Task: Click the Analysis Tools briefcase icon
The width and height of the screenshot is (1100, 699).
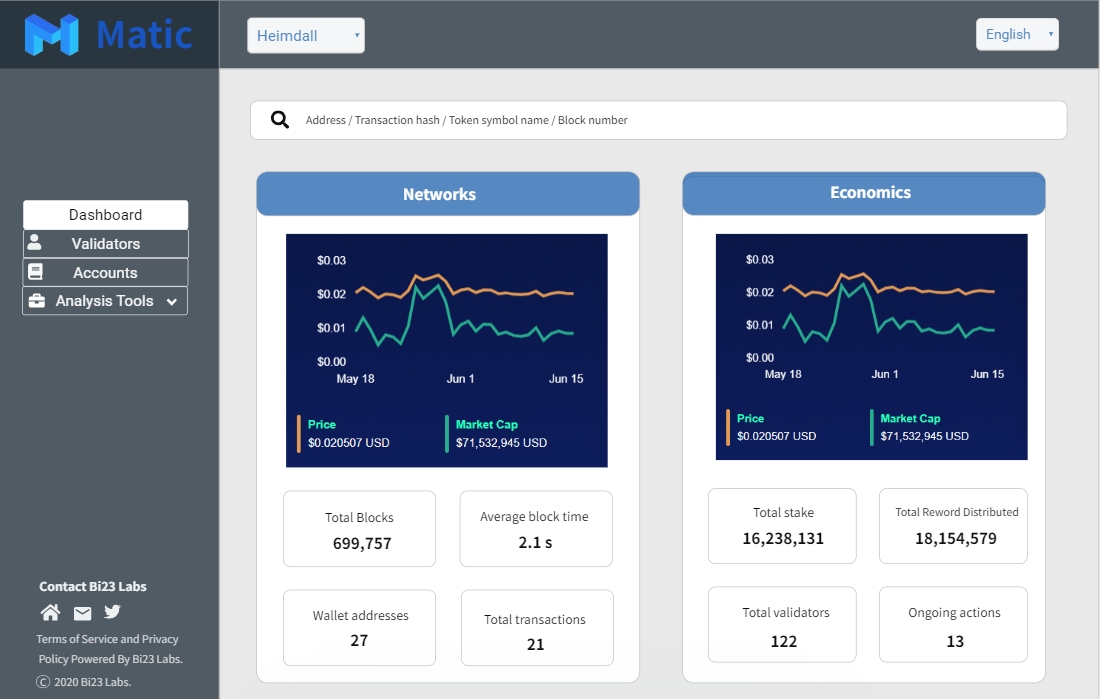Action: [37, 301]
